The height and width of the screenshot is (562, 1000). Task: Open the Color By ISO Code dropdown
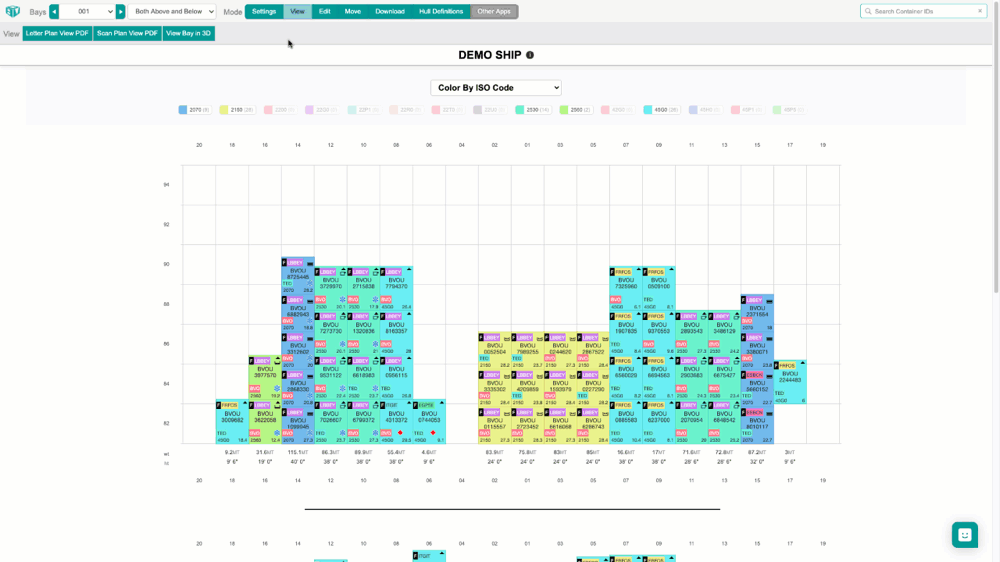496,88
